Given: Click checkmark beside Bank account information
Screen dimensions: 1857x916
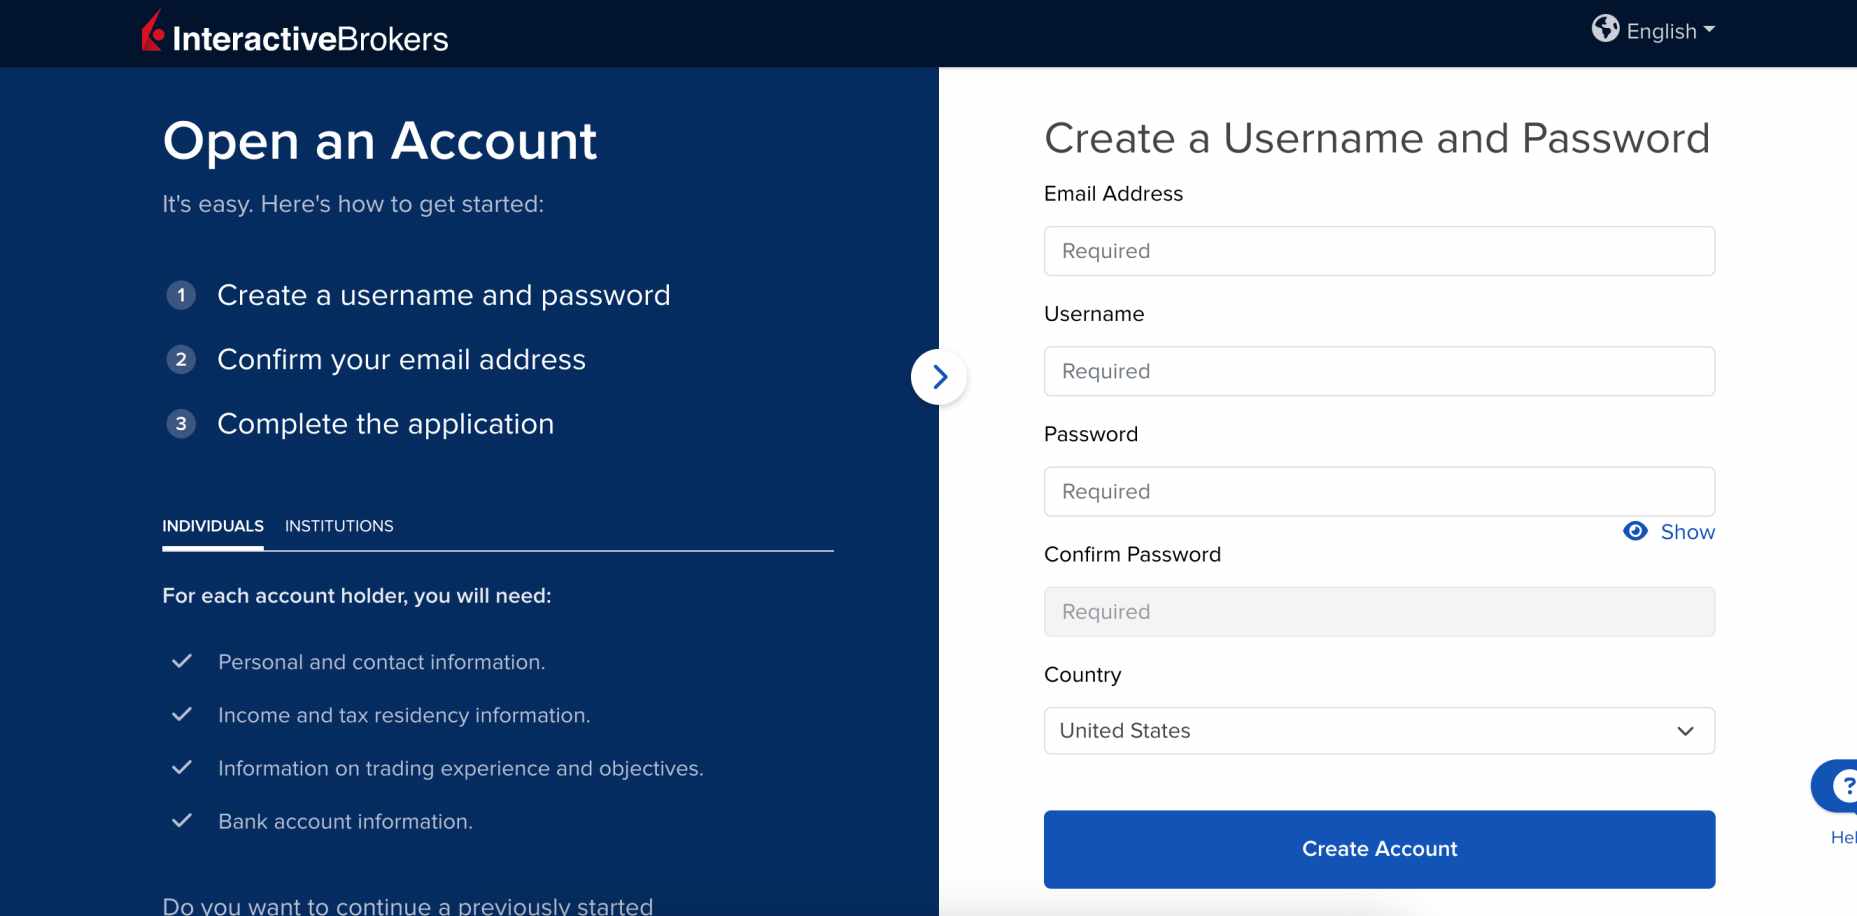Looking at the screenshot, I should 182,820.
